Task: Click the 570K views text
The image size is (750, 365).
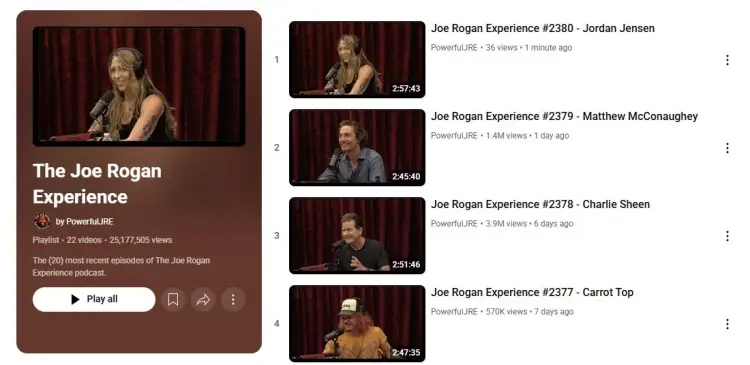Action: tap(507, 311)
